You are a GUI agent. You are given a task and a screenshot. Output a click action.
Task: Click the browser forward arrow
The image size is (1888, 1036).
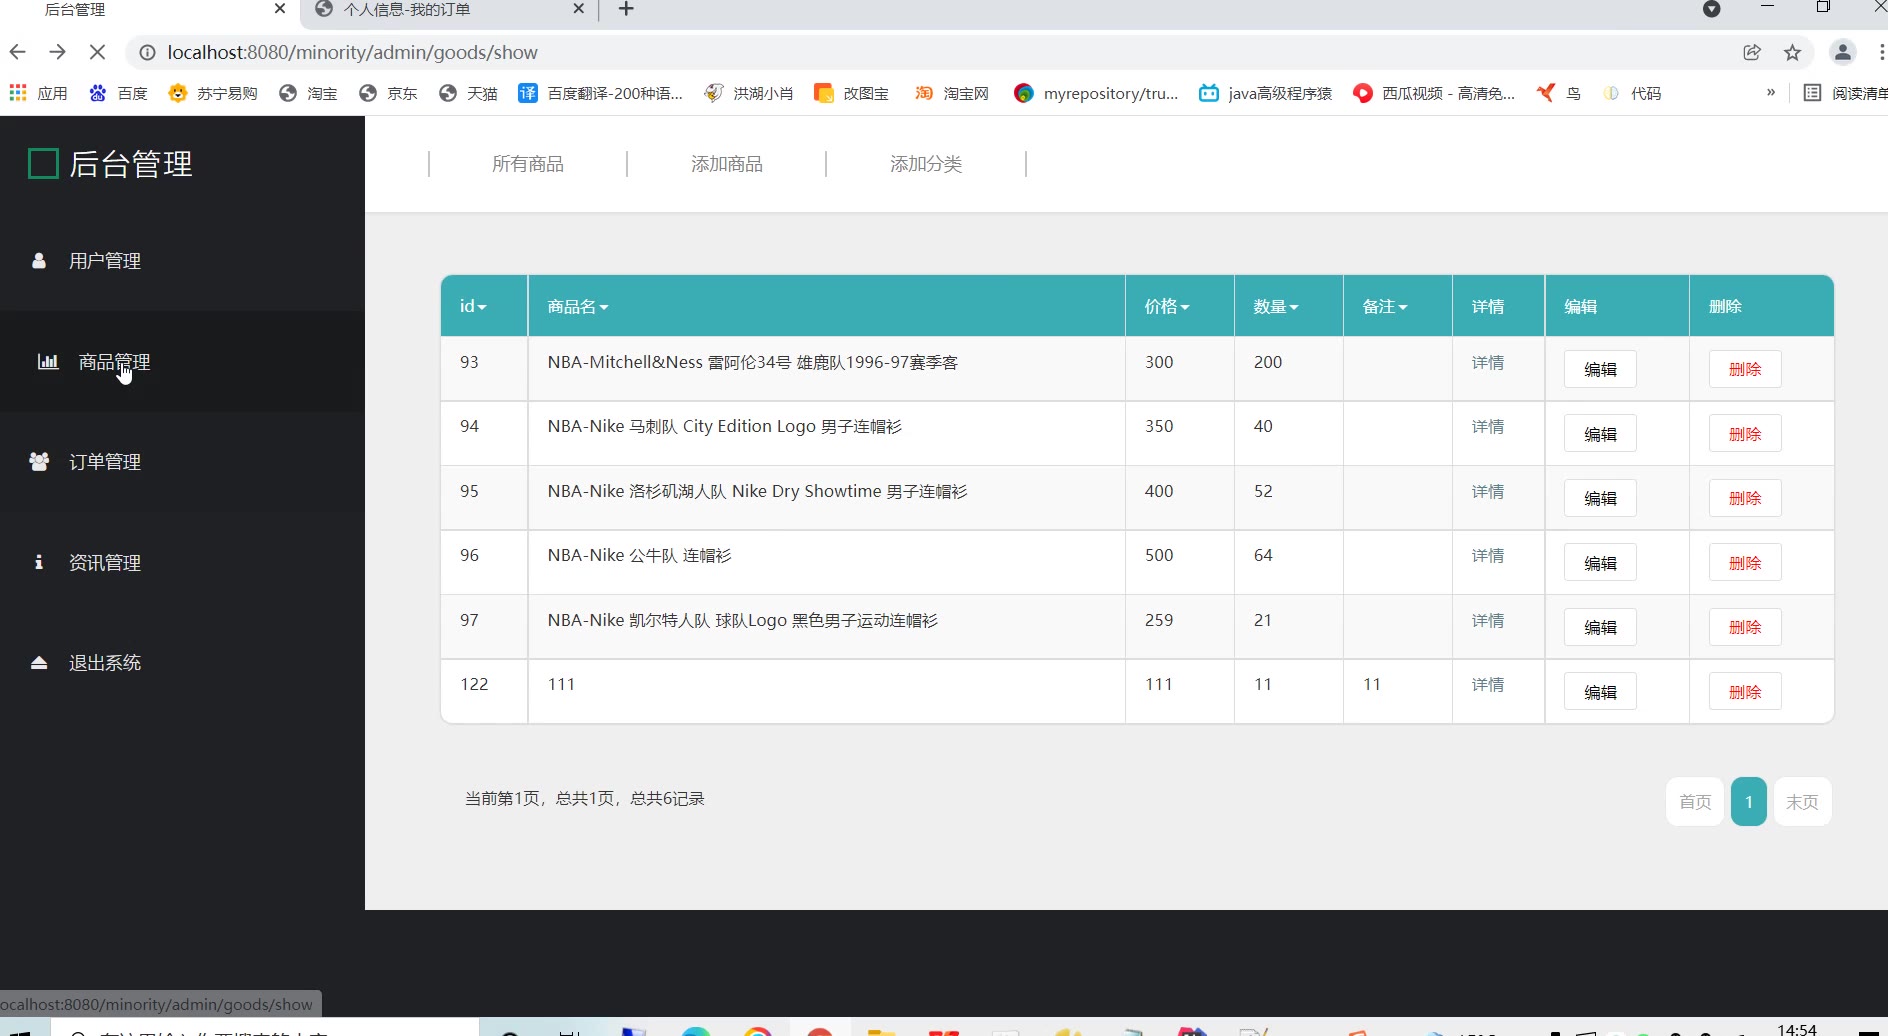[x=57, y=52]
